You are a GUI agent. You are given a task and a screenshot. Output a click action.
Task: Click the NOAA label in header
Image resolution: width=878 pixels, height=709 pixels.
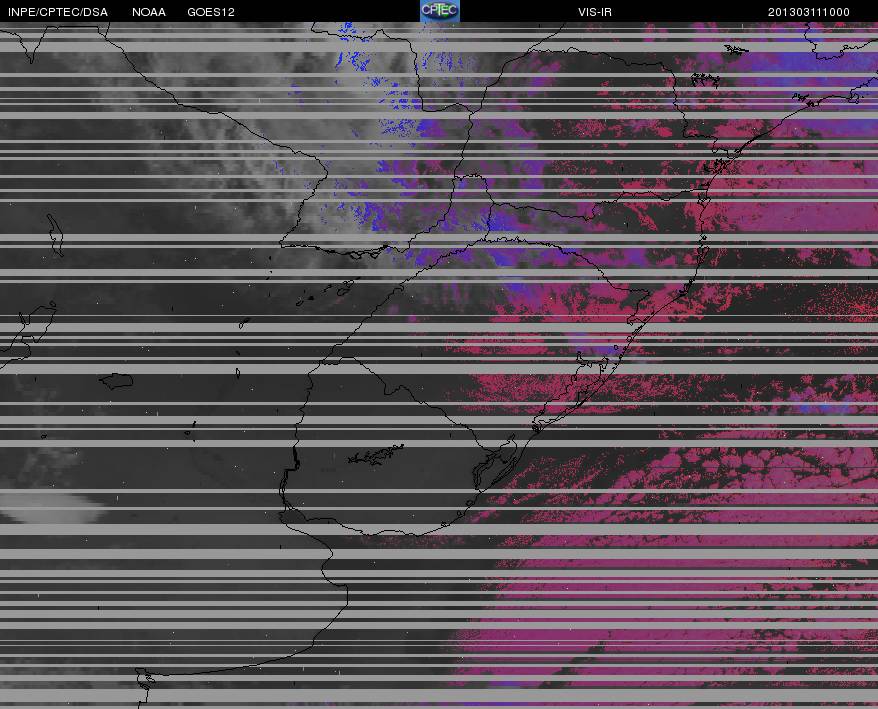[149, 12]
